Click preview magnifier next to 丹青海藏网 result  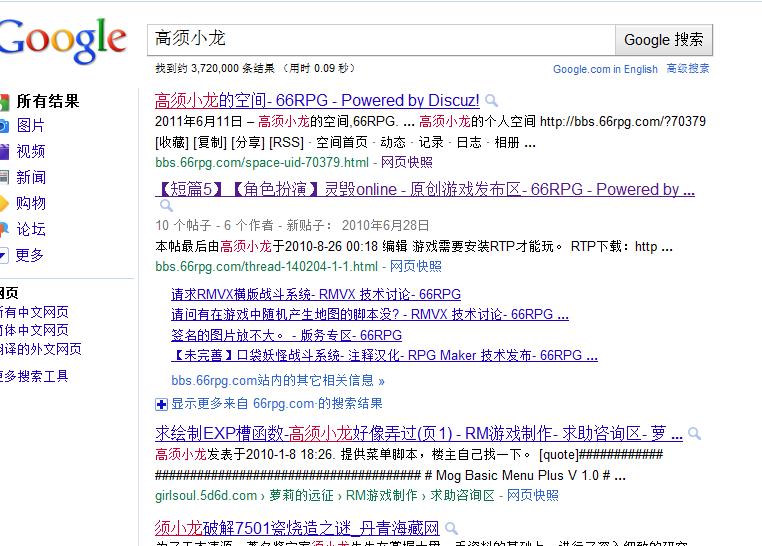(x=451, y=528)
